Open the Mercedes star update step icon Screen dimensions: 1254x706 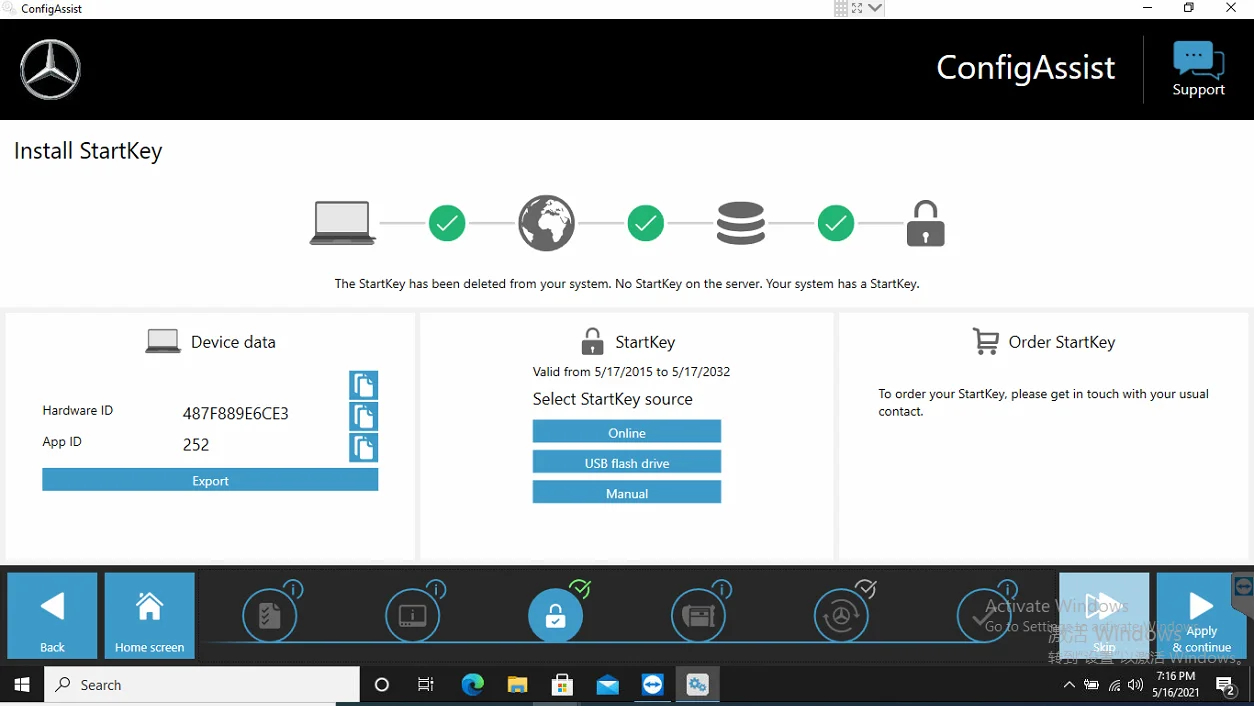point(841,615)
